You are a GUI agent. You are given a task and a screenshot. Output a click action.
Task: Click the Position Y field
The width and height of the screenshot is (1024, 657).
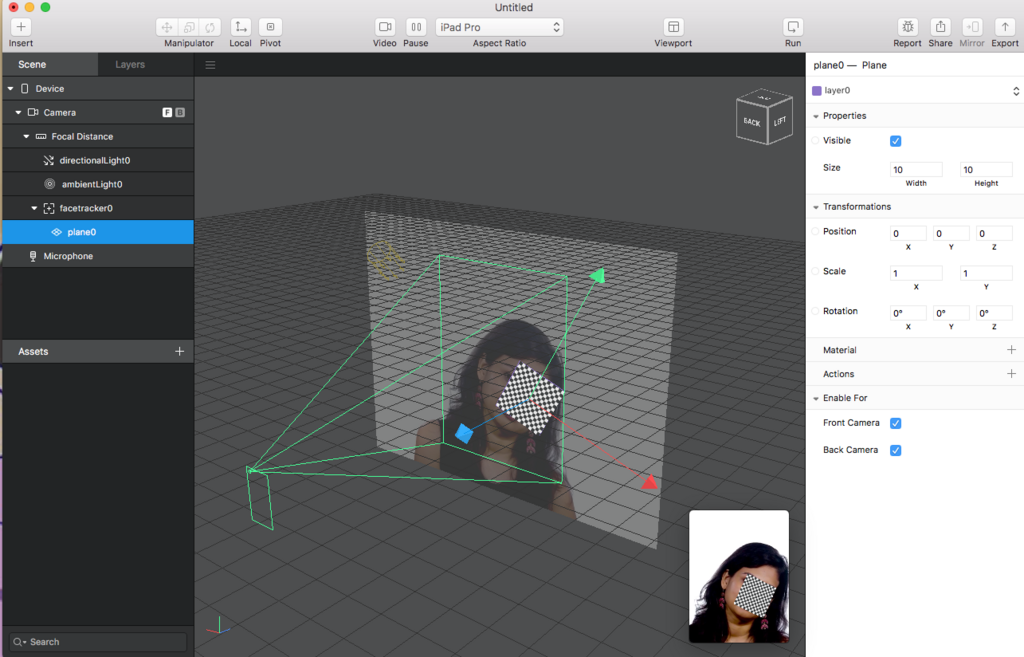pyautogui.click(x=951, y=233)
